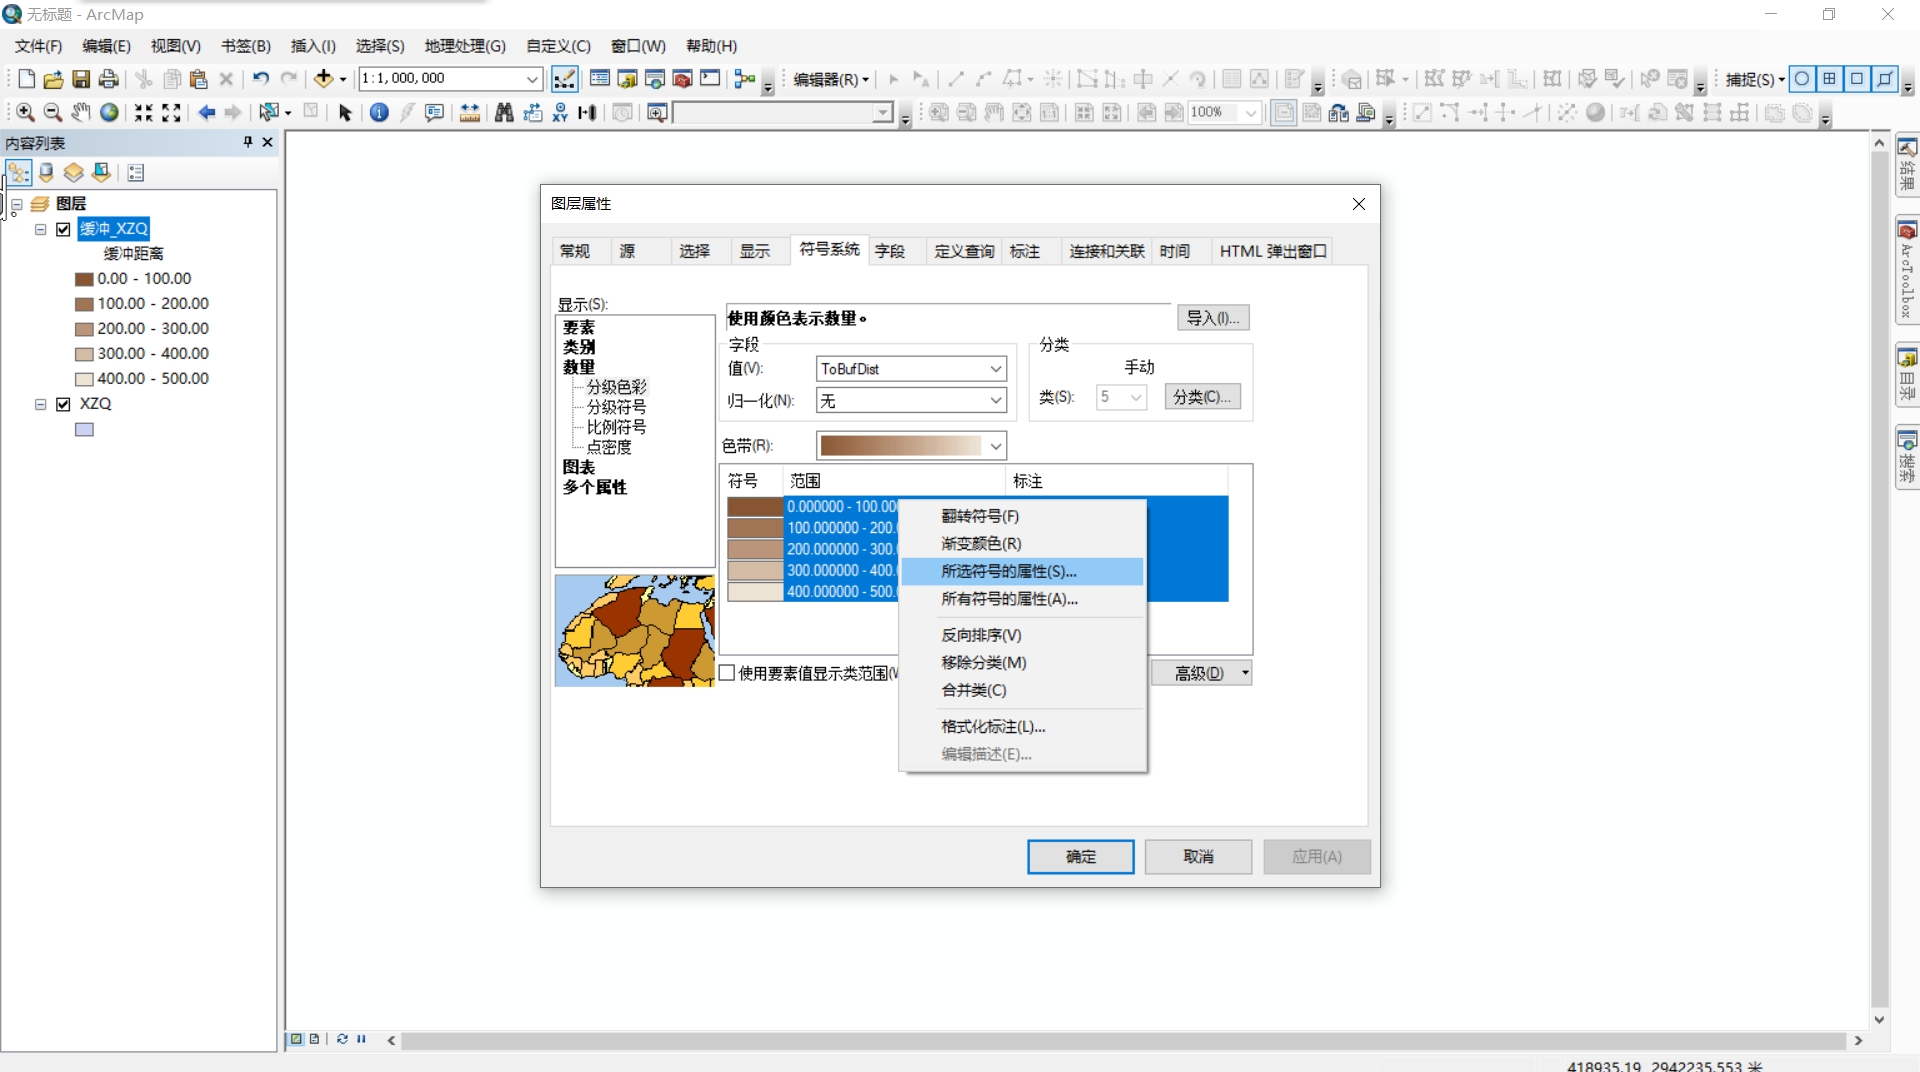Choose 所有符号的属性(A)... menu entry

(1022, 599)
